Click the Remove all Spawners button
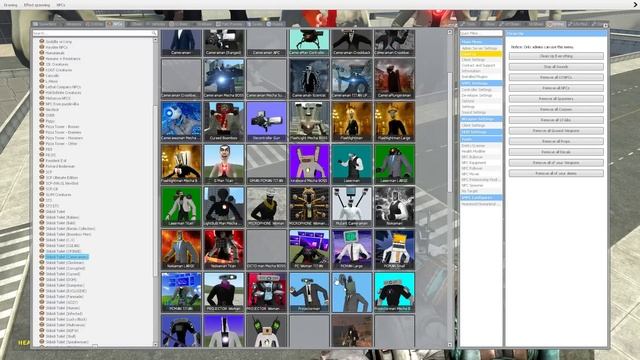640x360 pixels. [x=556, y=99]
